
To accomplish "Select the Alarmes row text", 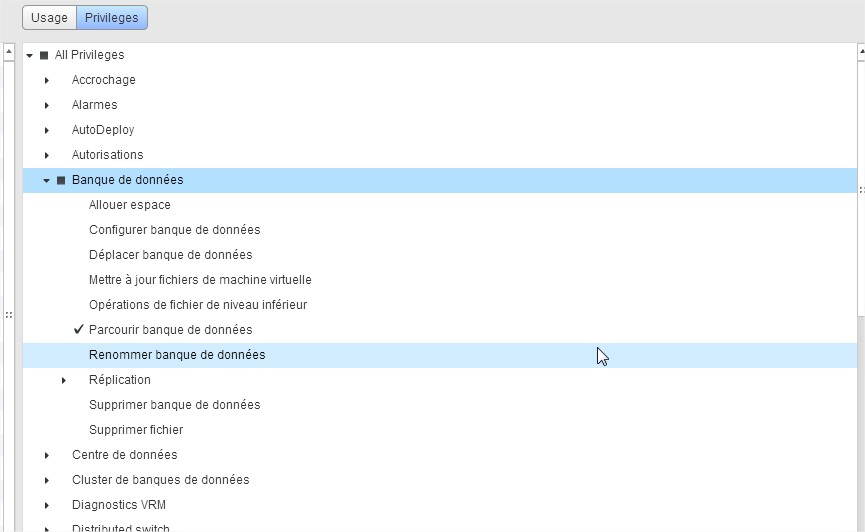I will coord(94,104).
